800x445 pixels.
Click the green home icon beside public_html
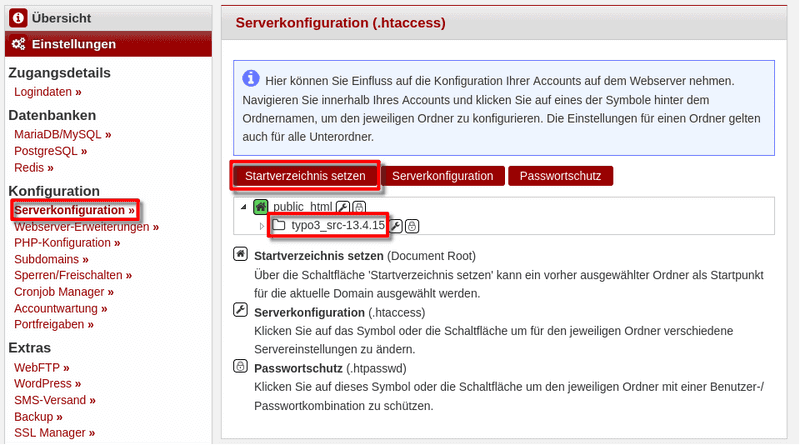261,206
